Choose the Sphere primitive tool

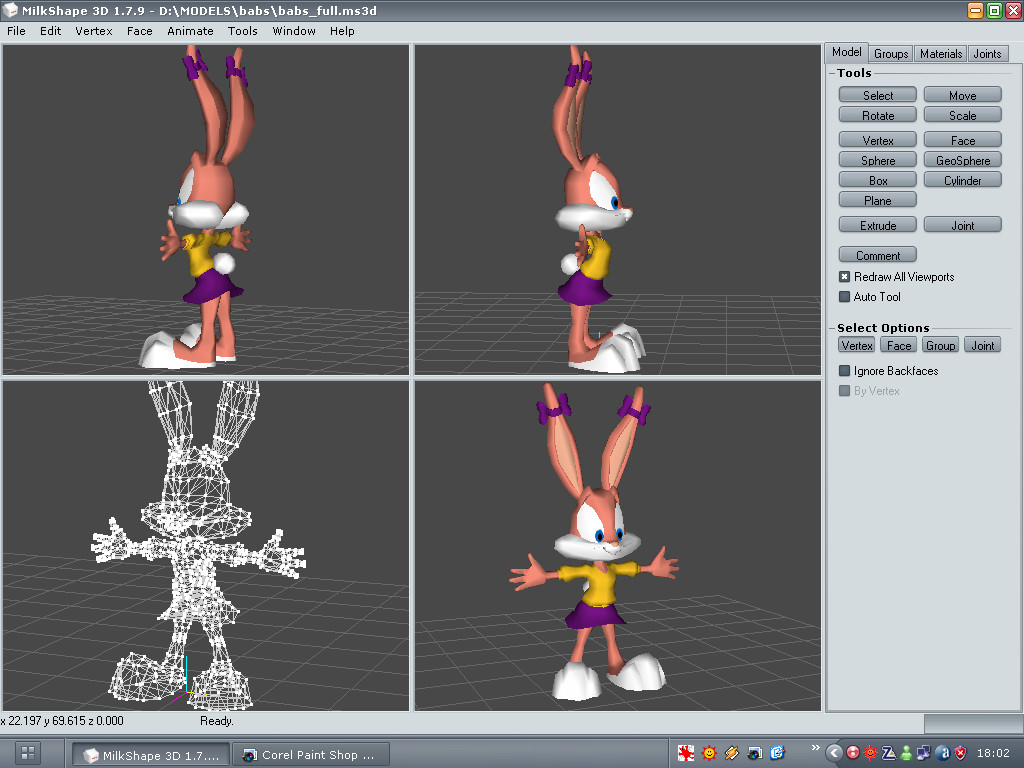point(878,161)
